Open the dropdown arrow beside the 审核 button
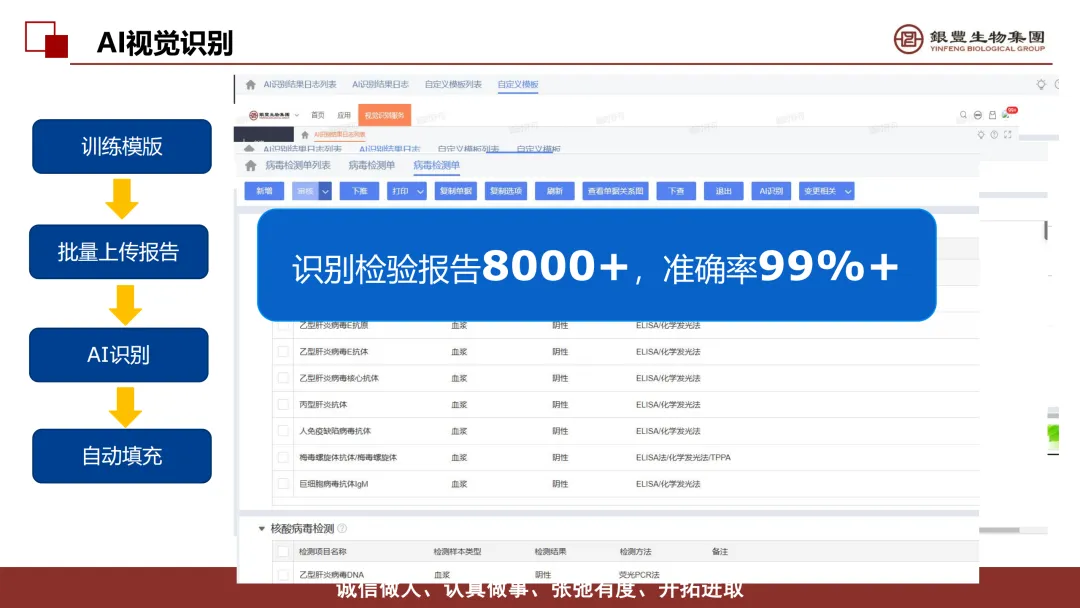Viewport: 1080px width, 608px height. coord(325,191)
